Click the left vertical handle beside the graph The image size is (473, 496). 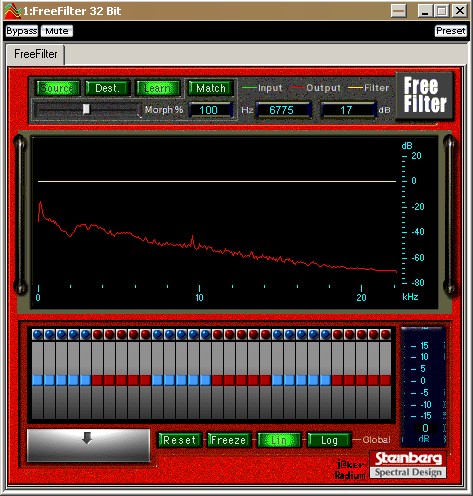point(20,215)
